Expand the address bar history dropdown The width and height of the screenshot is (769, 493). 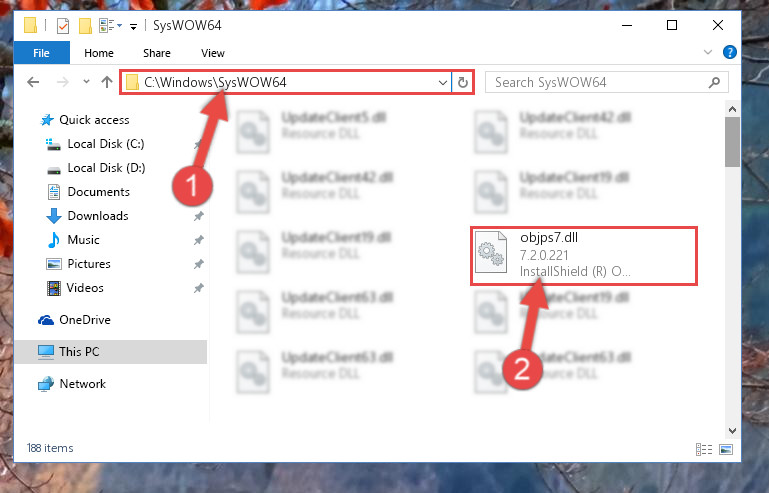coord(443,82)
